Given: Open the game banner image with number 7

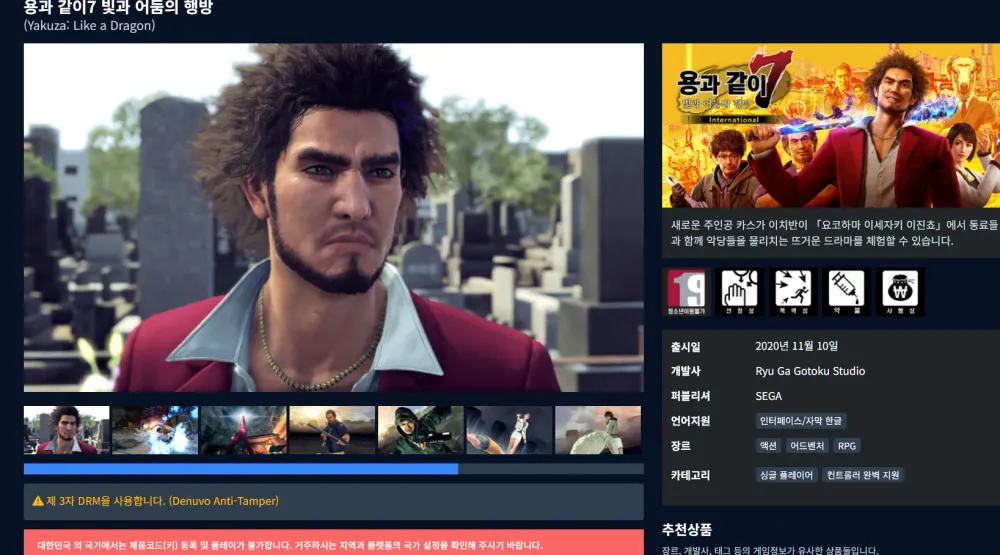Looking at the screenshot, I should (831, 125).
